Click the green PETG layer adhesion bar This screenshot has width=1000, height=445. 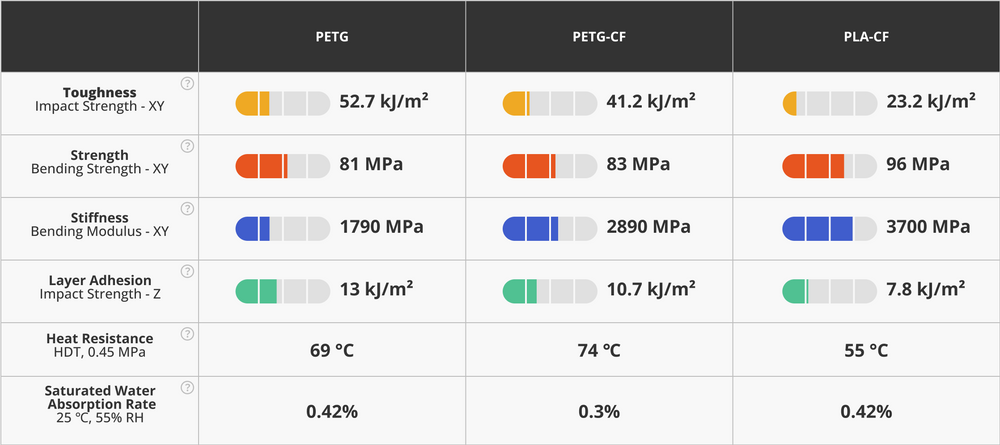[x=283, y=291]
